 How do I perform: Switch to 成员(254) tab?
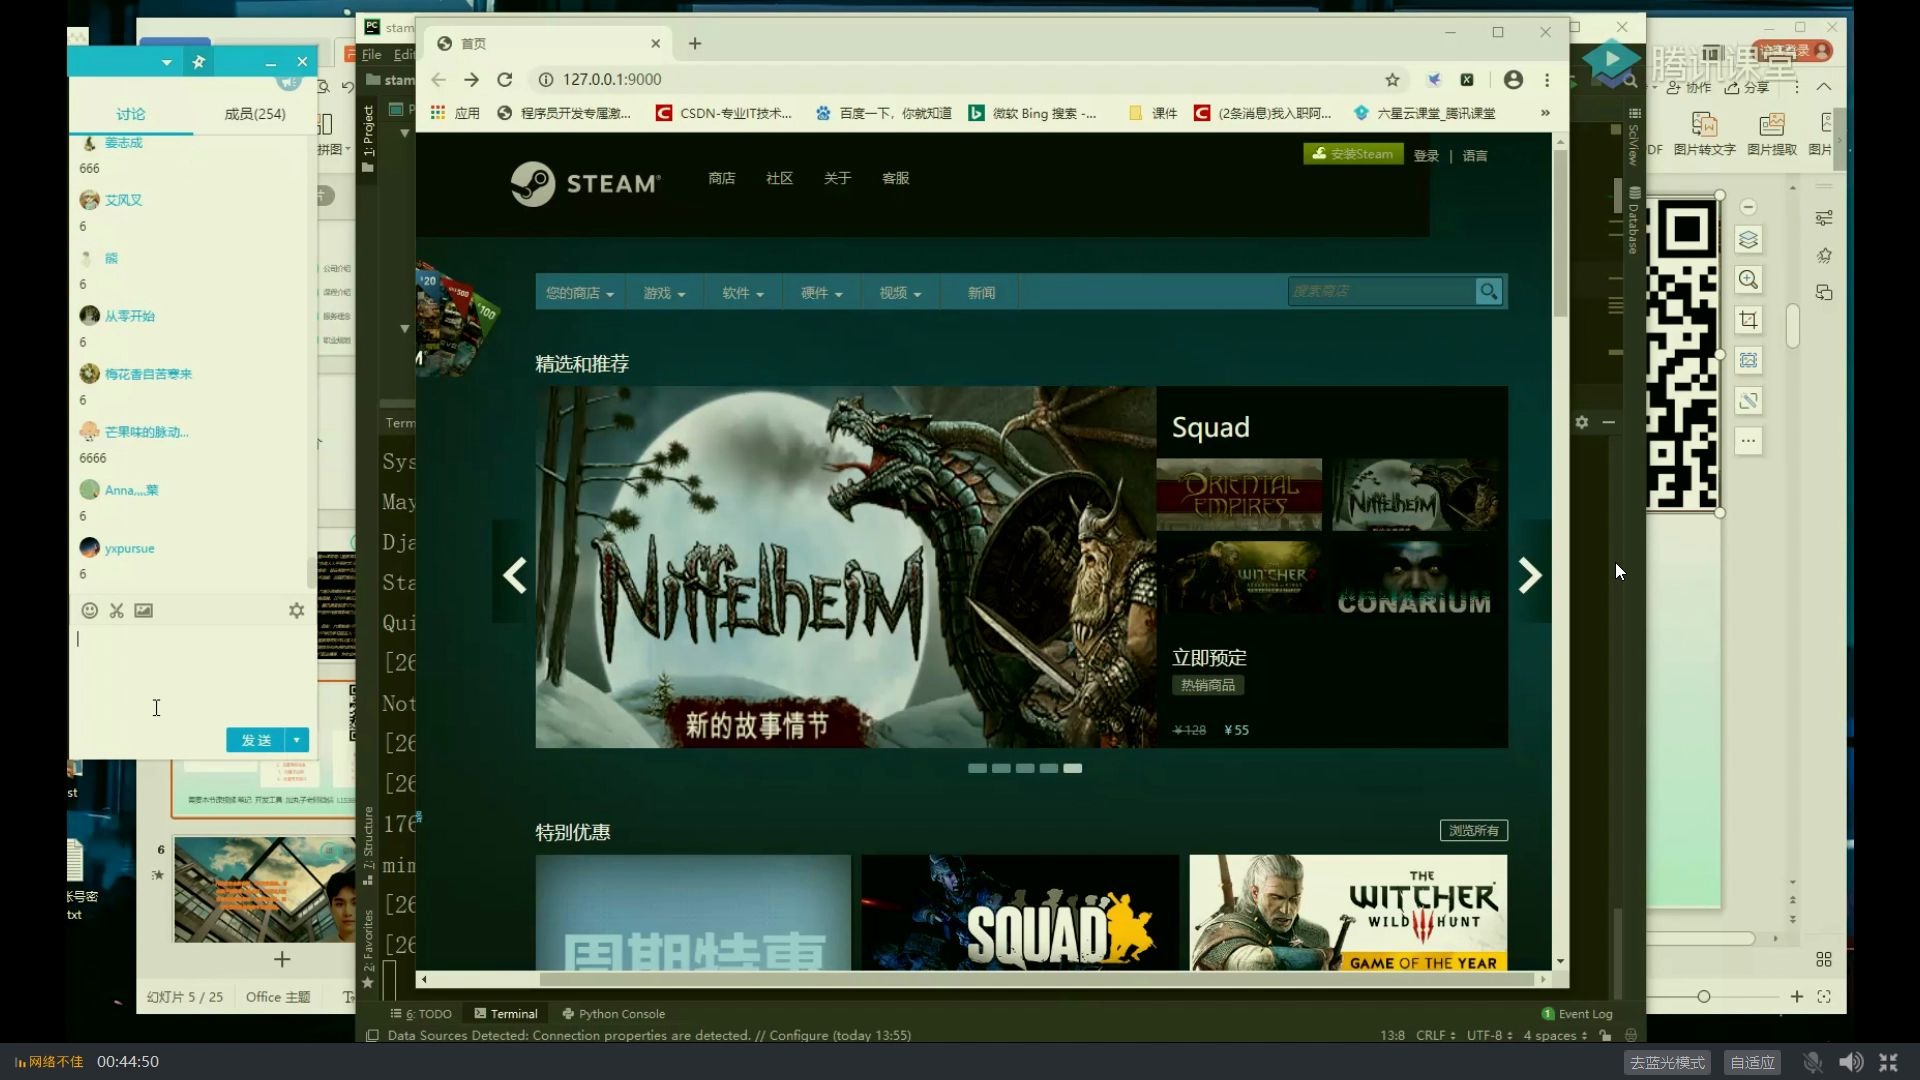point(254,114)
